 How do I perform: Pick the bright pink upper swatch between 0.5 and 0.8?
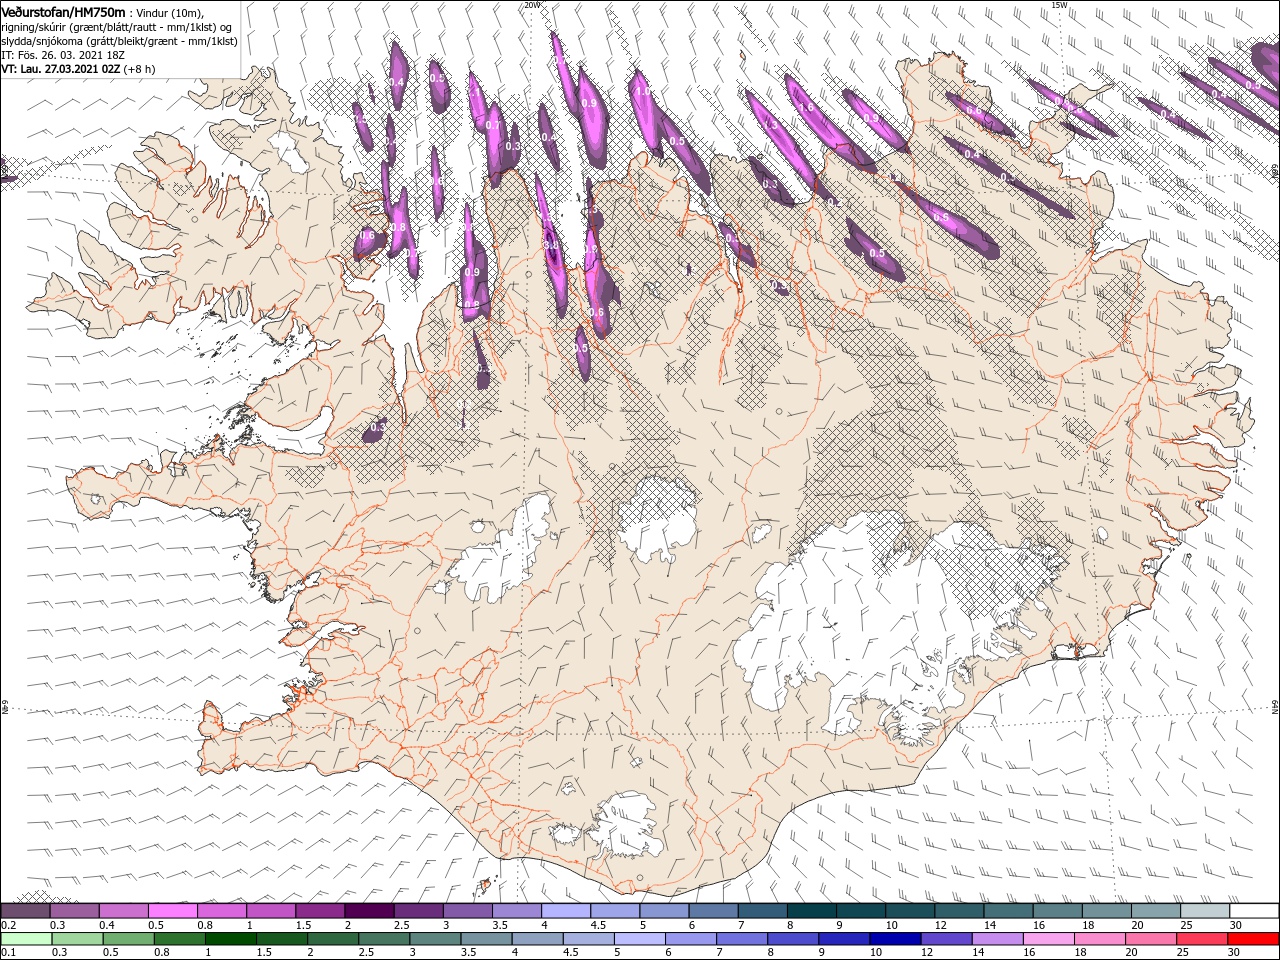(x=172, y=911)
